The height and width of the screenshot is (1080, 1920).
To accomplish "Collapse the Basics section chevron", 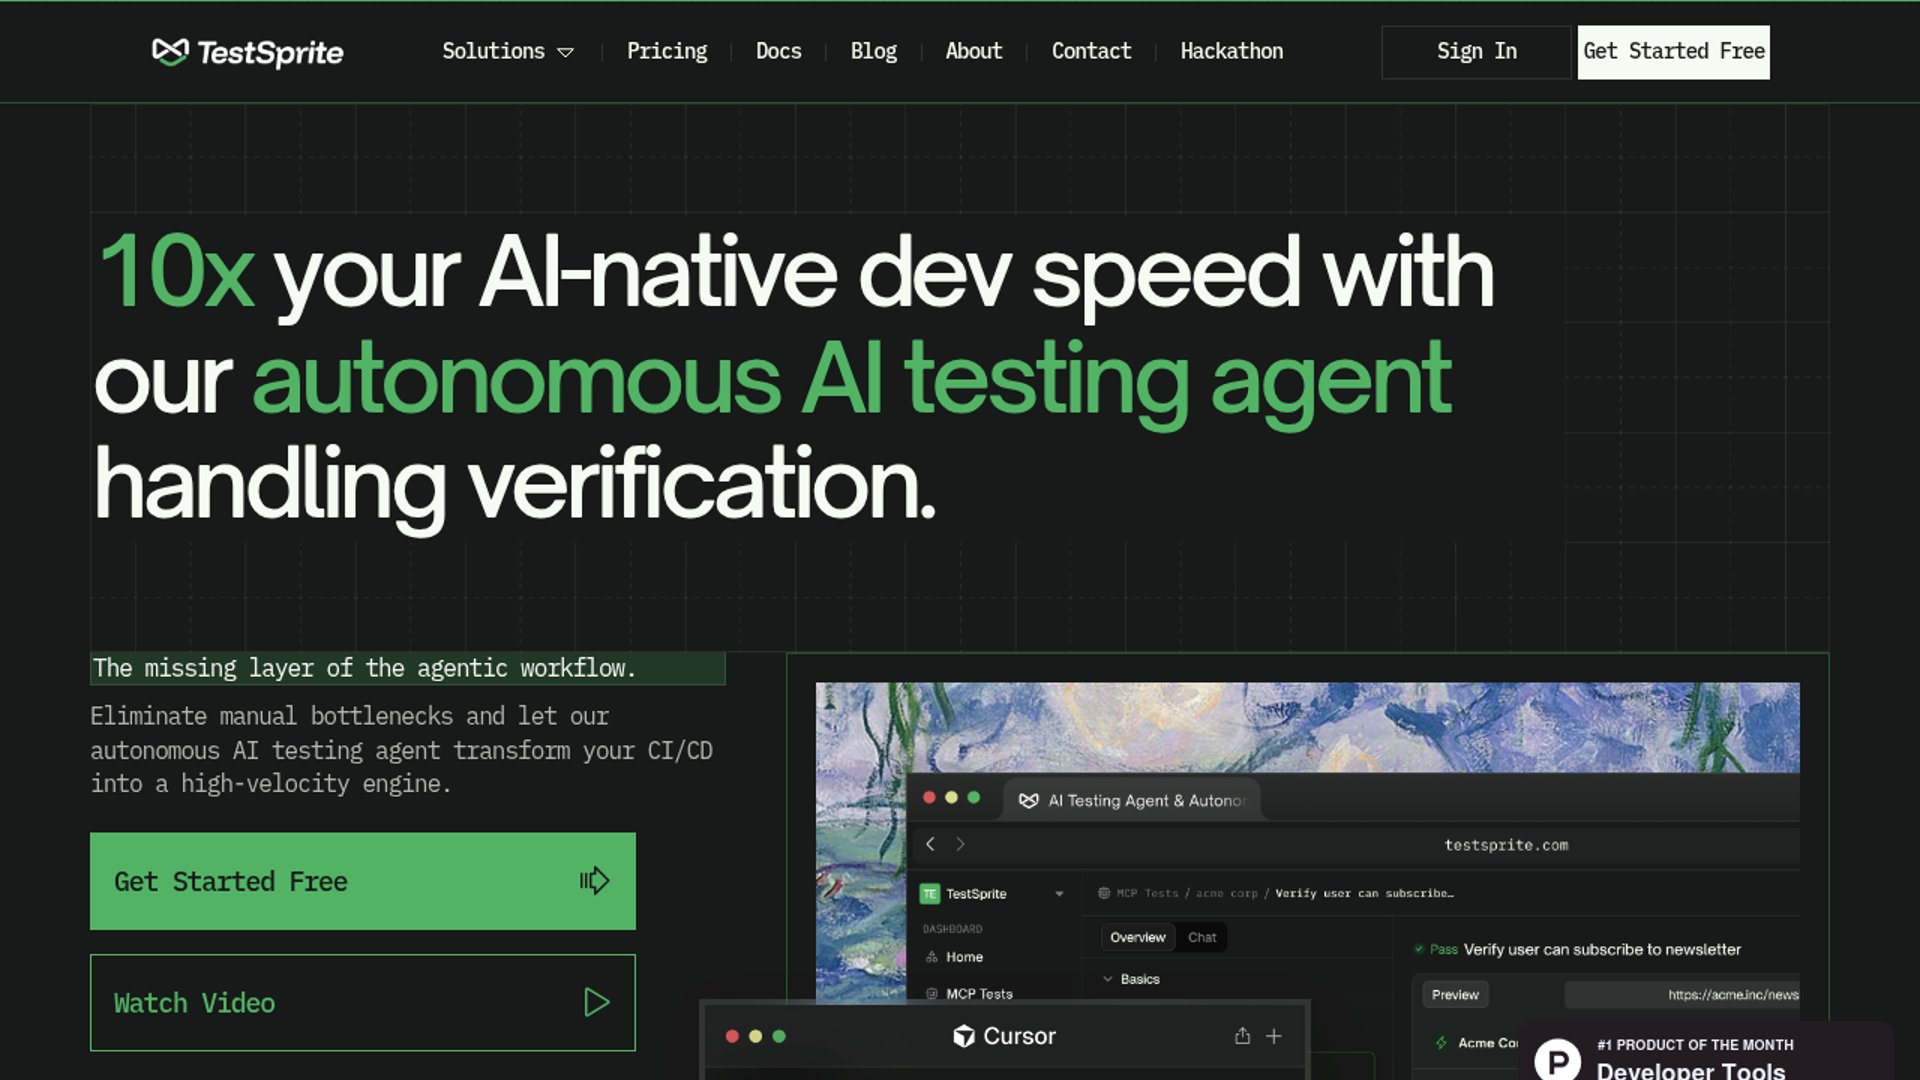I will coord(1108,979).
